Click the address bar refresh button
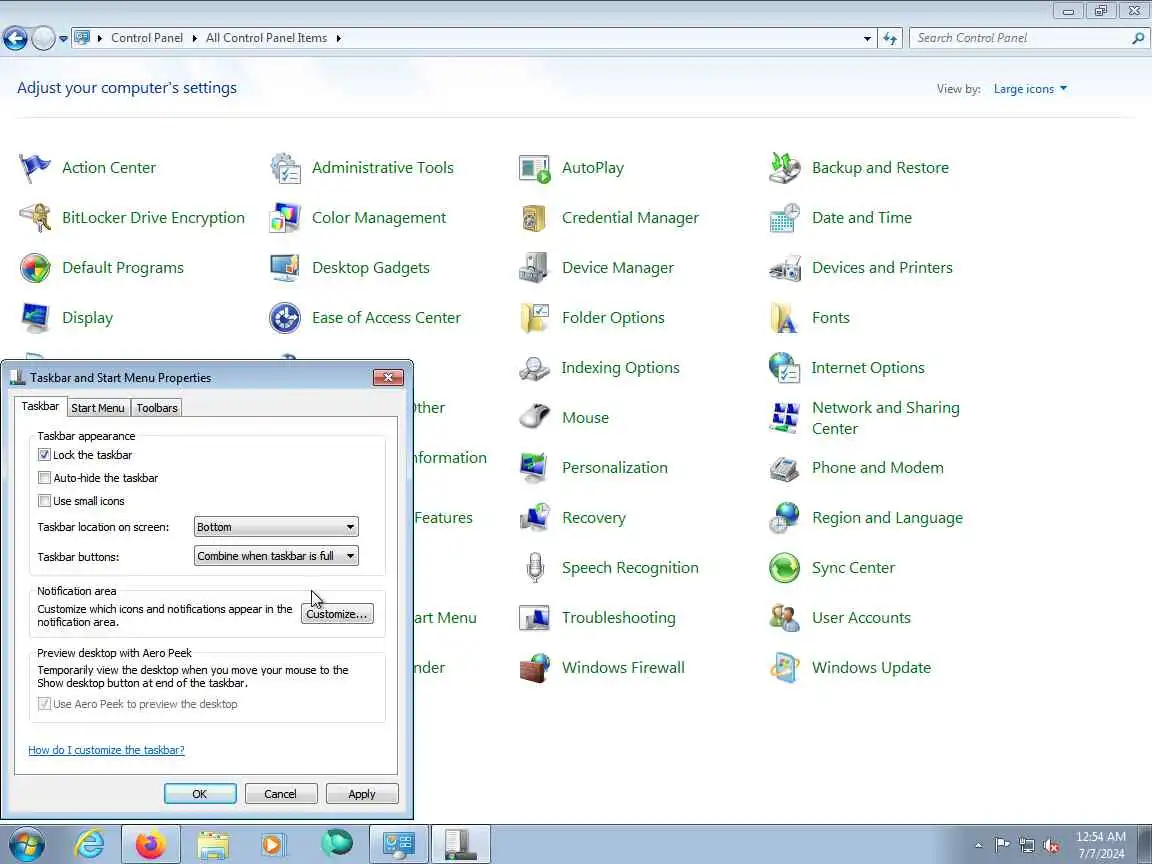Screen dimensions: 1152x864 (890, 38)
